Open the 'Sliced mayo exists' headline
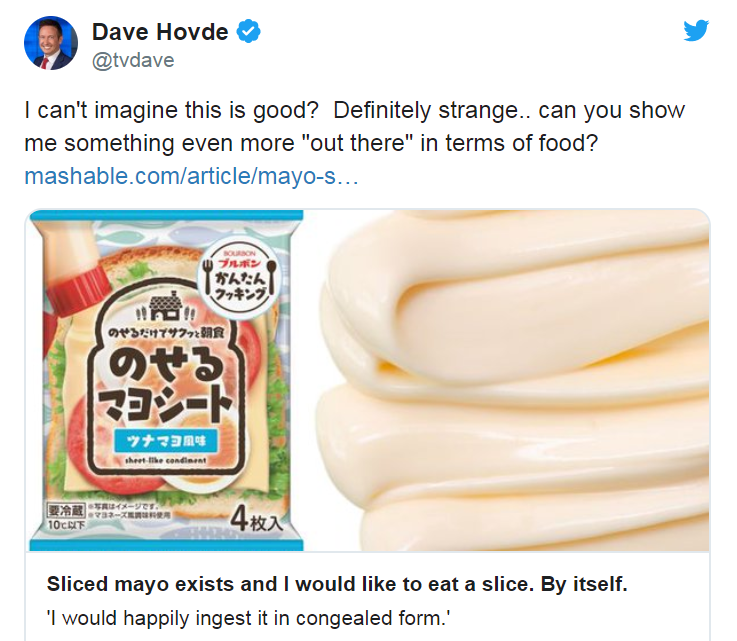This screenshot has width=737, height=641. [337, 584]
